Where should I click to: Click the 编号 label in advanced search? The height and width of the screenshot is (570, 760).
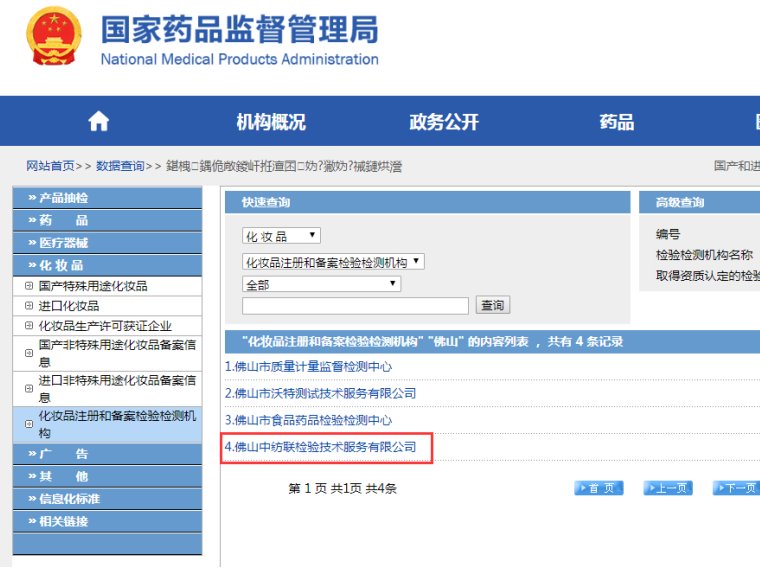point(668,234)
